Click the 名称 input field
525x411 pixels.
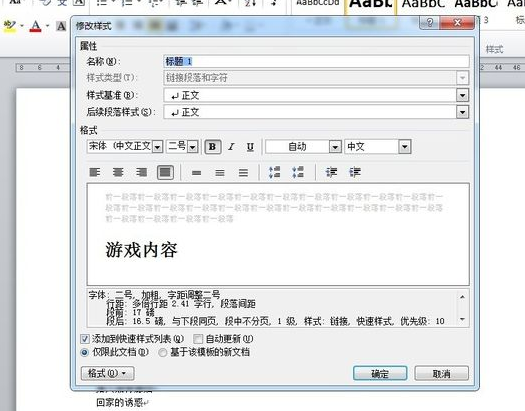click(316, 61)
